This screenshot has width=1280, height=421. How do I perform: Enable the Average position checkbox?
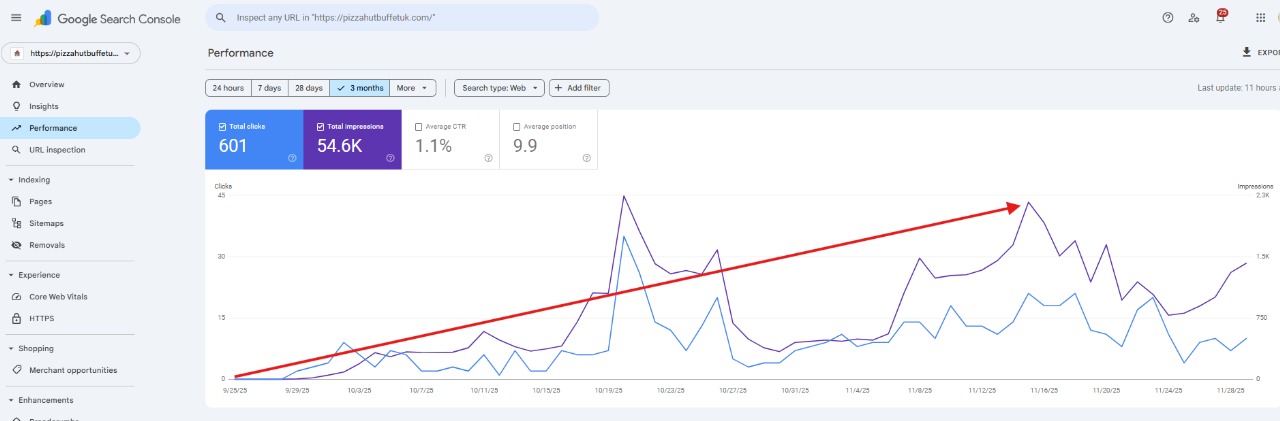(516, 127)
